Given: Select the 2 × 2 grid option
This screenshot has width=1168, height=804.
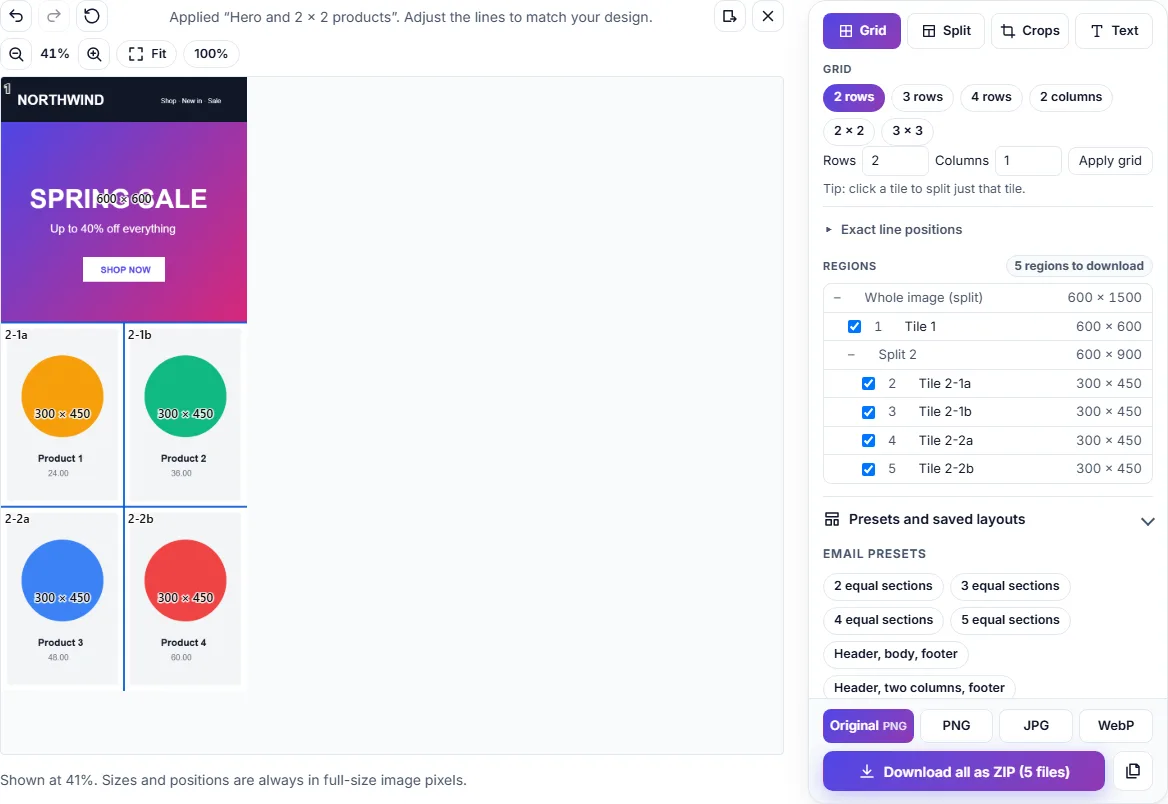Looking at the screenshot, I should pos(848,130).
